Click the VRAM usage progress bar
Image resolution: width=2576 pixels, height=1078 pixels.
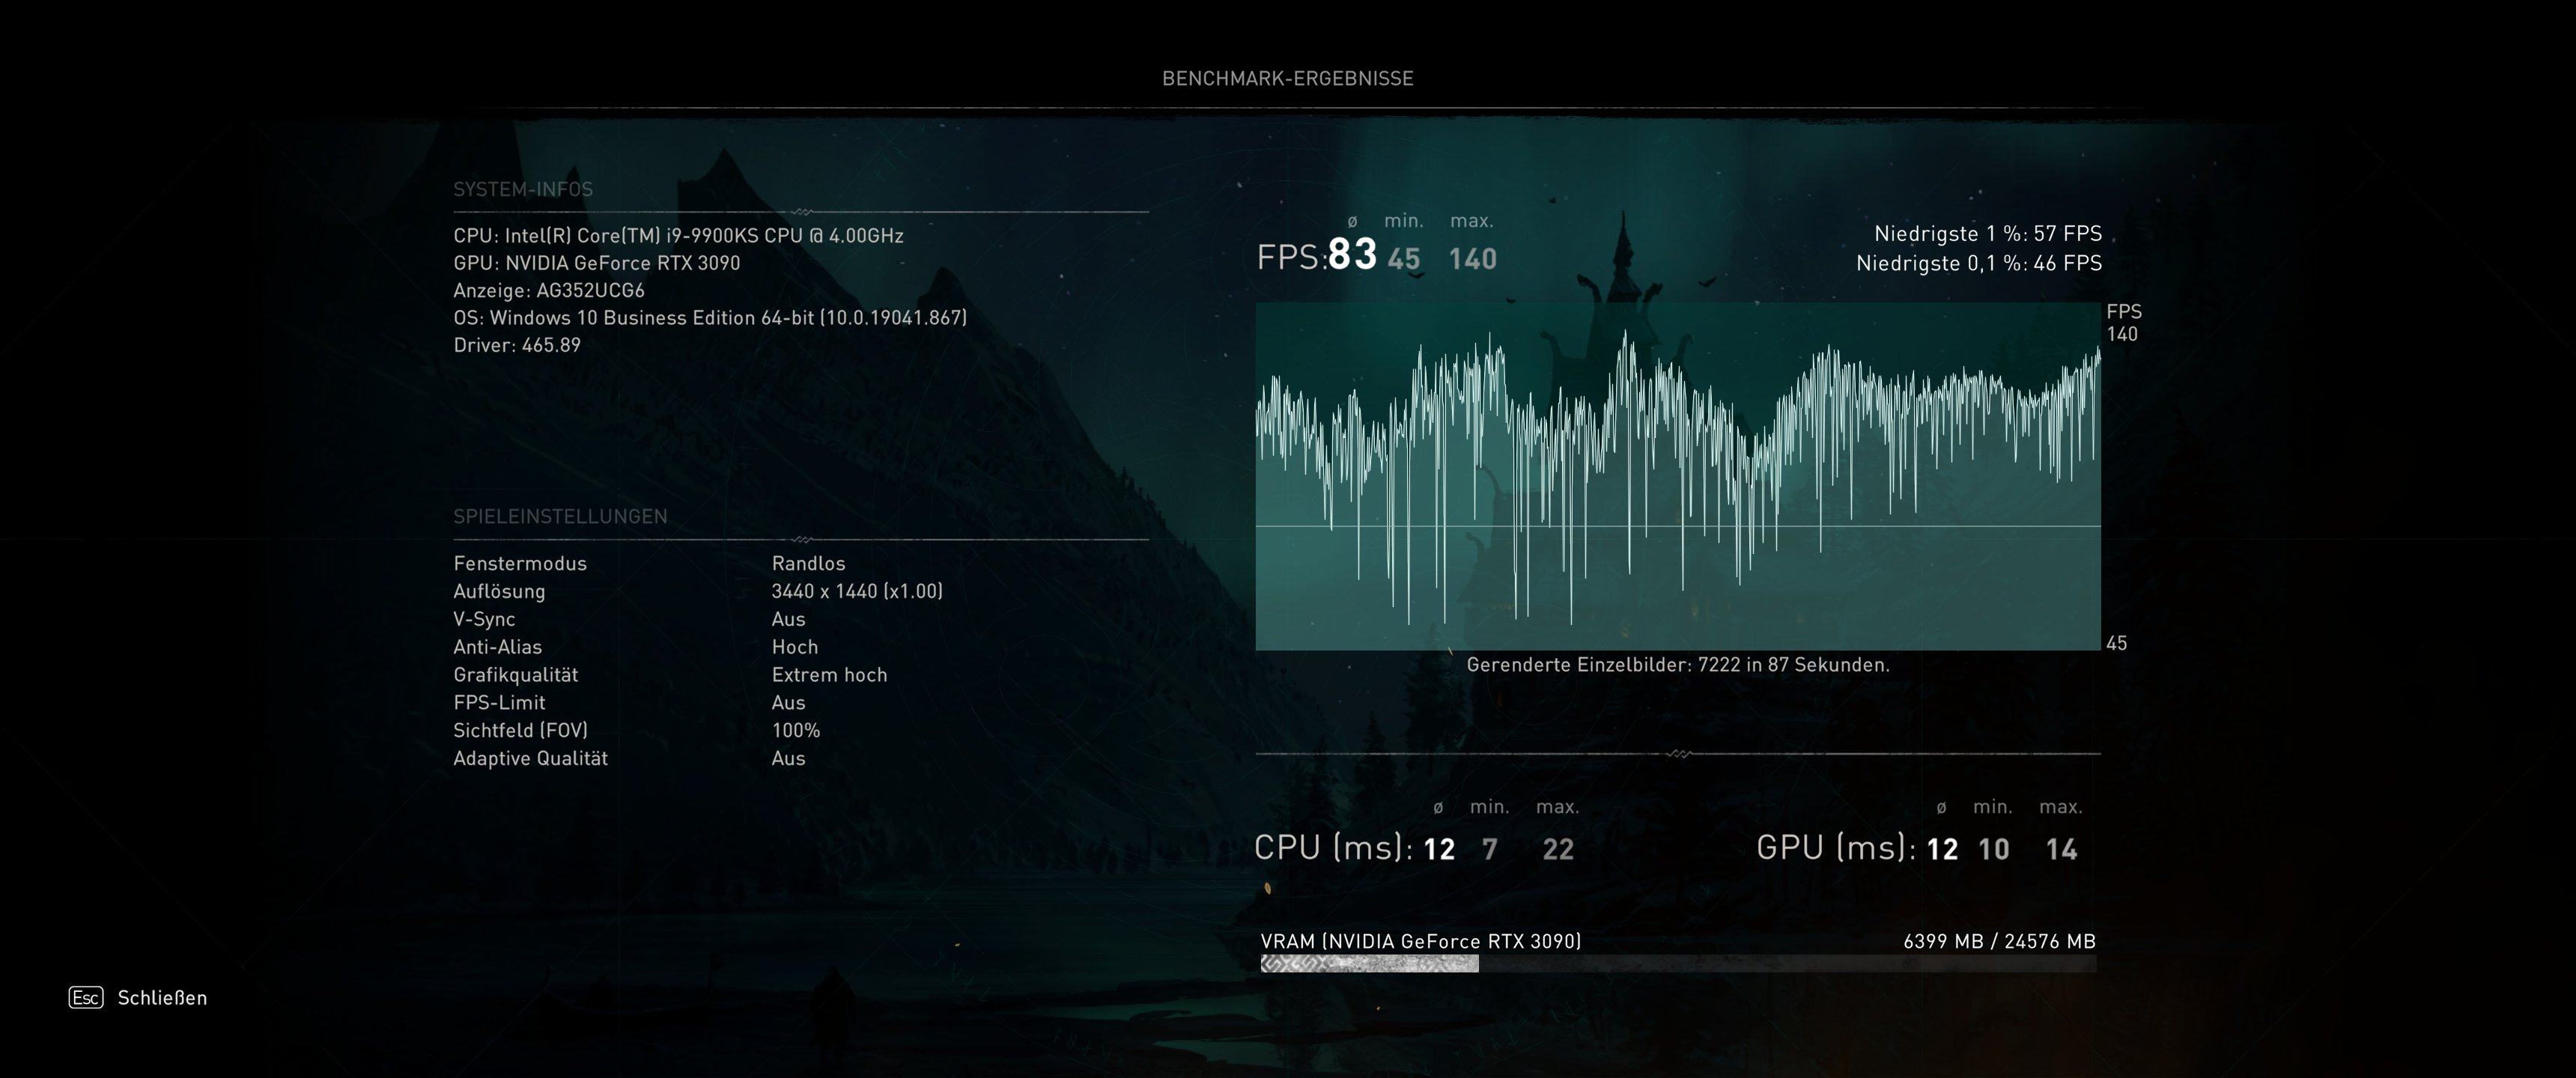(x=1678, y=963)
